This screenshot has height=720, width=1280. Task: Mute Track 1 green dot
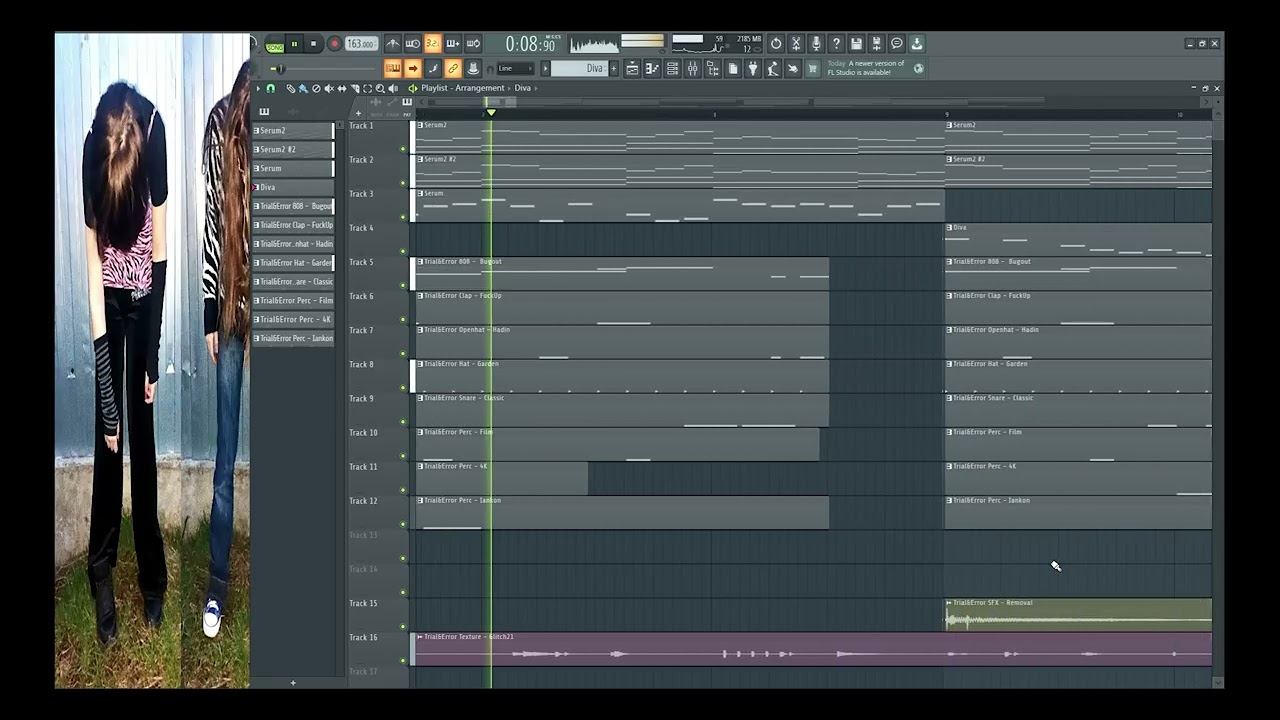point(403,149)
